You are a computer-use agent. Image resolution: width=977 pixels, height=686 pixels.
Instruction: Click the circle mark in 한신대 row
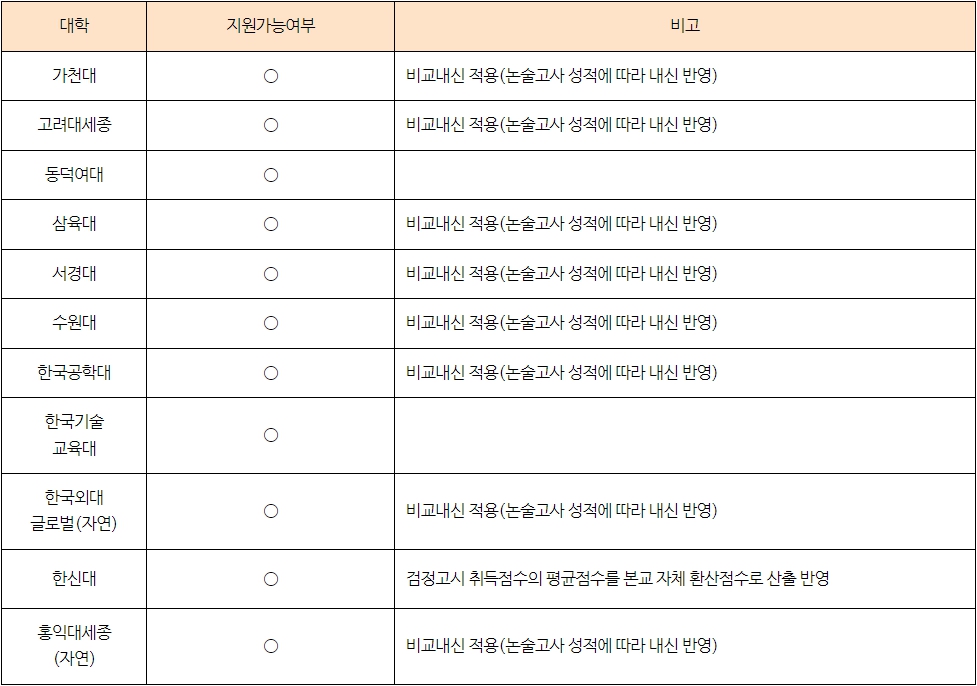coord(270,579)
